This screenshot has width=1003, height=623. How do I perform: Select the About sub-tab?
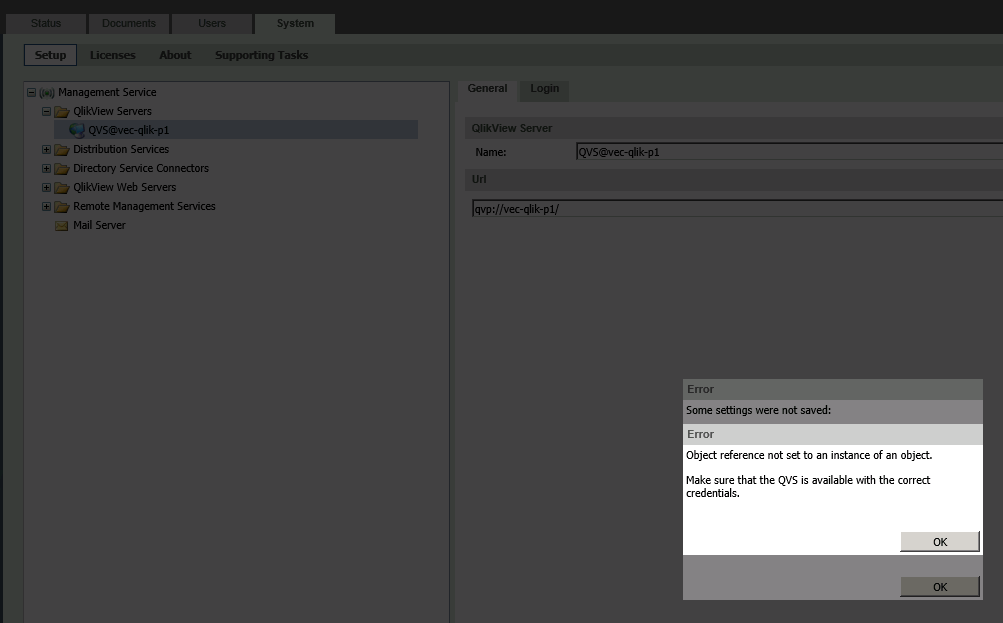175,55
